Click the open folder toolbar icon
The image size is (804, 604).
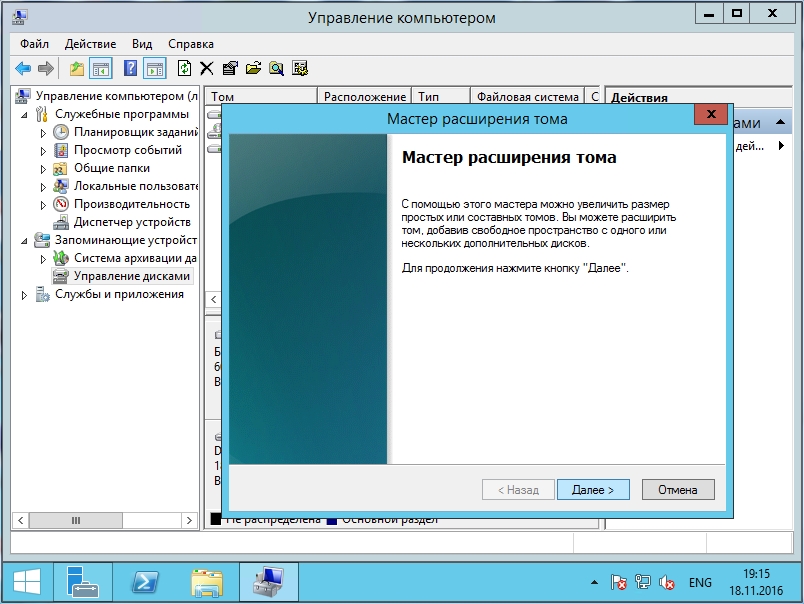[253, 68]
